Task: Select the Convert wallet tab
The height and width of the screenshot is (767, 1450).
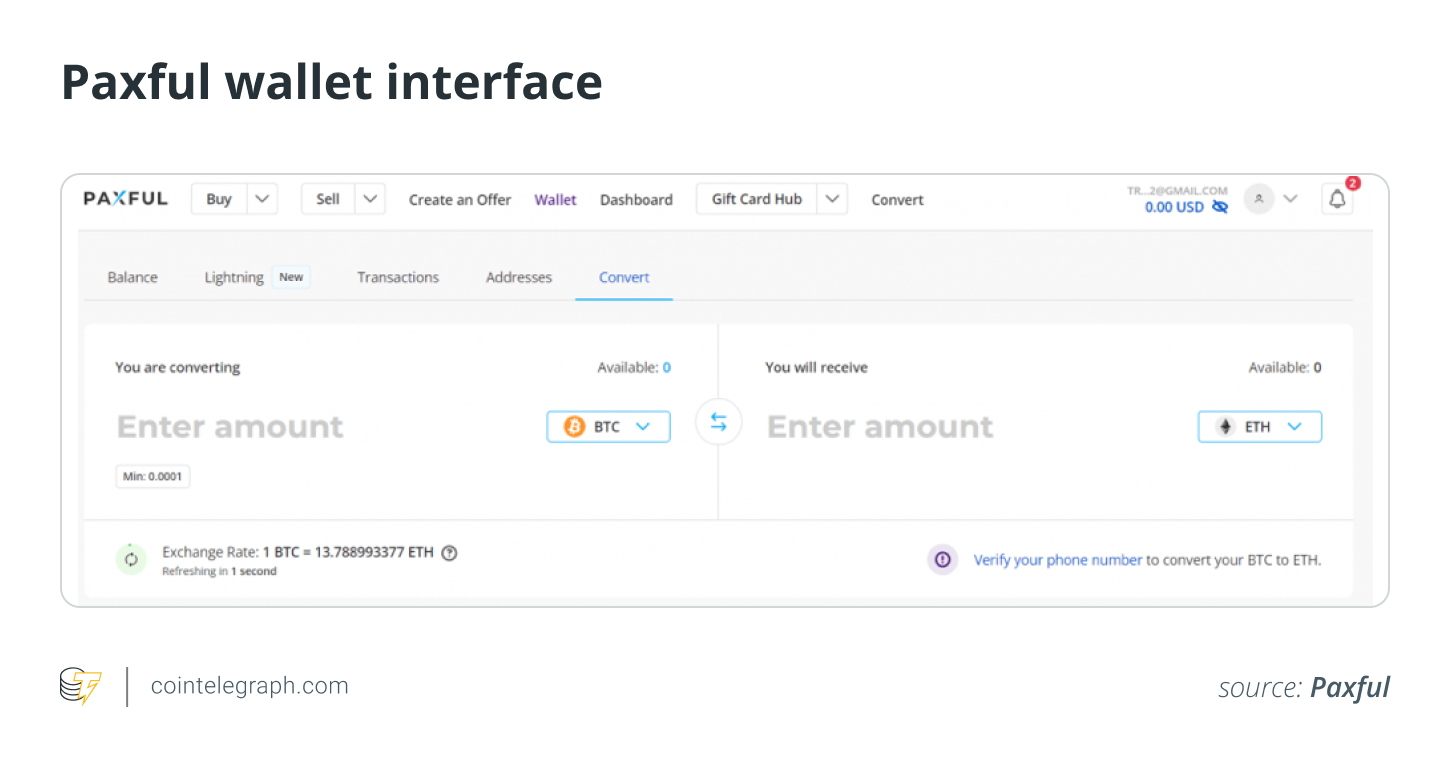Action: point(624,278)
